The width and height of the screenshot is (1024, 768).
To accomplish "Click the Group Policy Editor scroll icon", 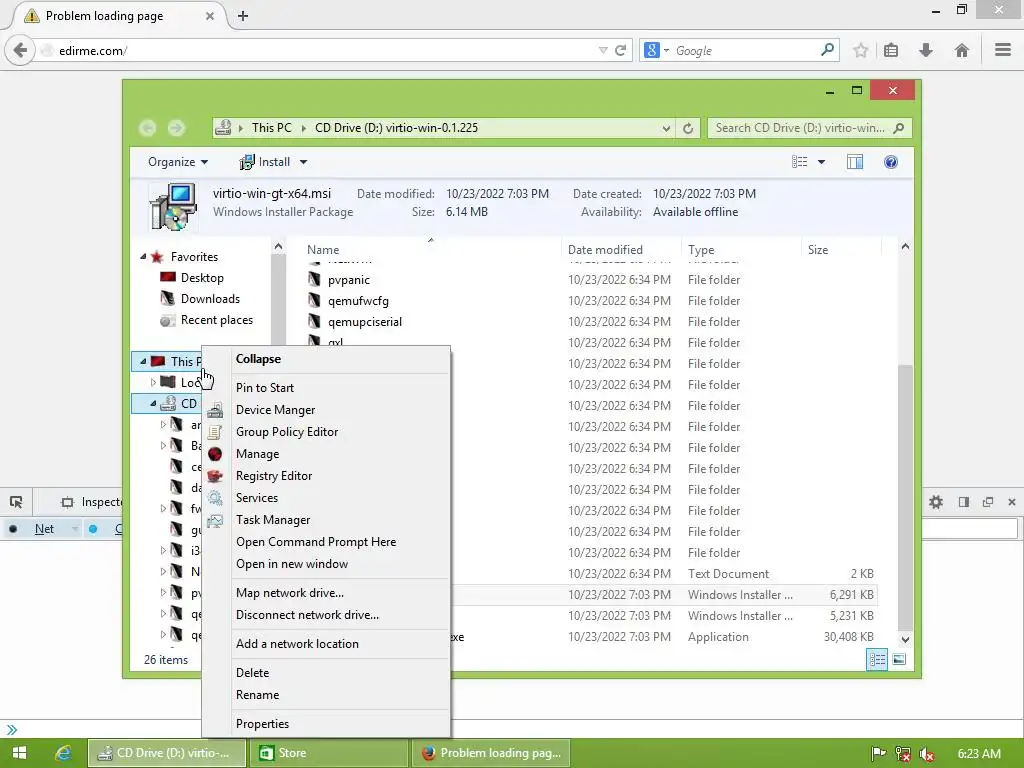I will coord(215,432).
